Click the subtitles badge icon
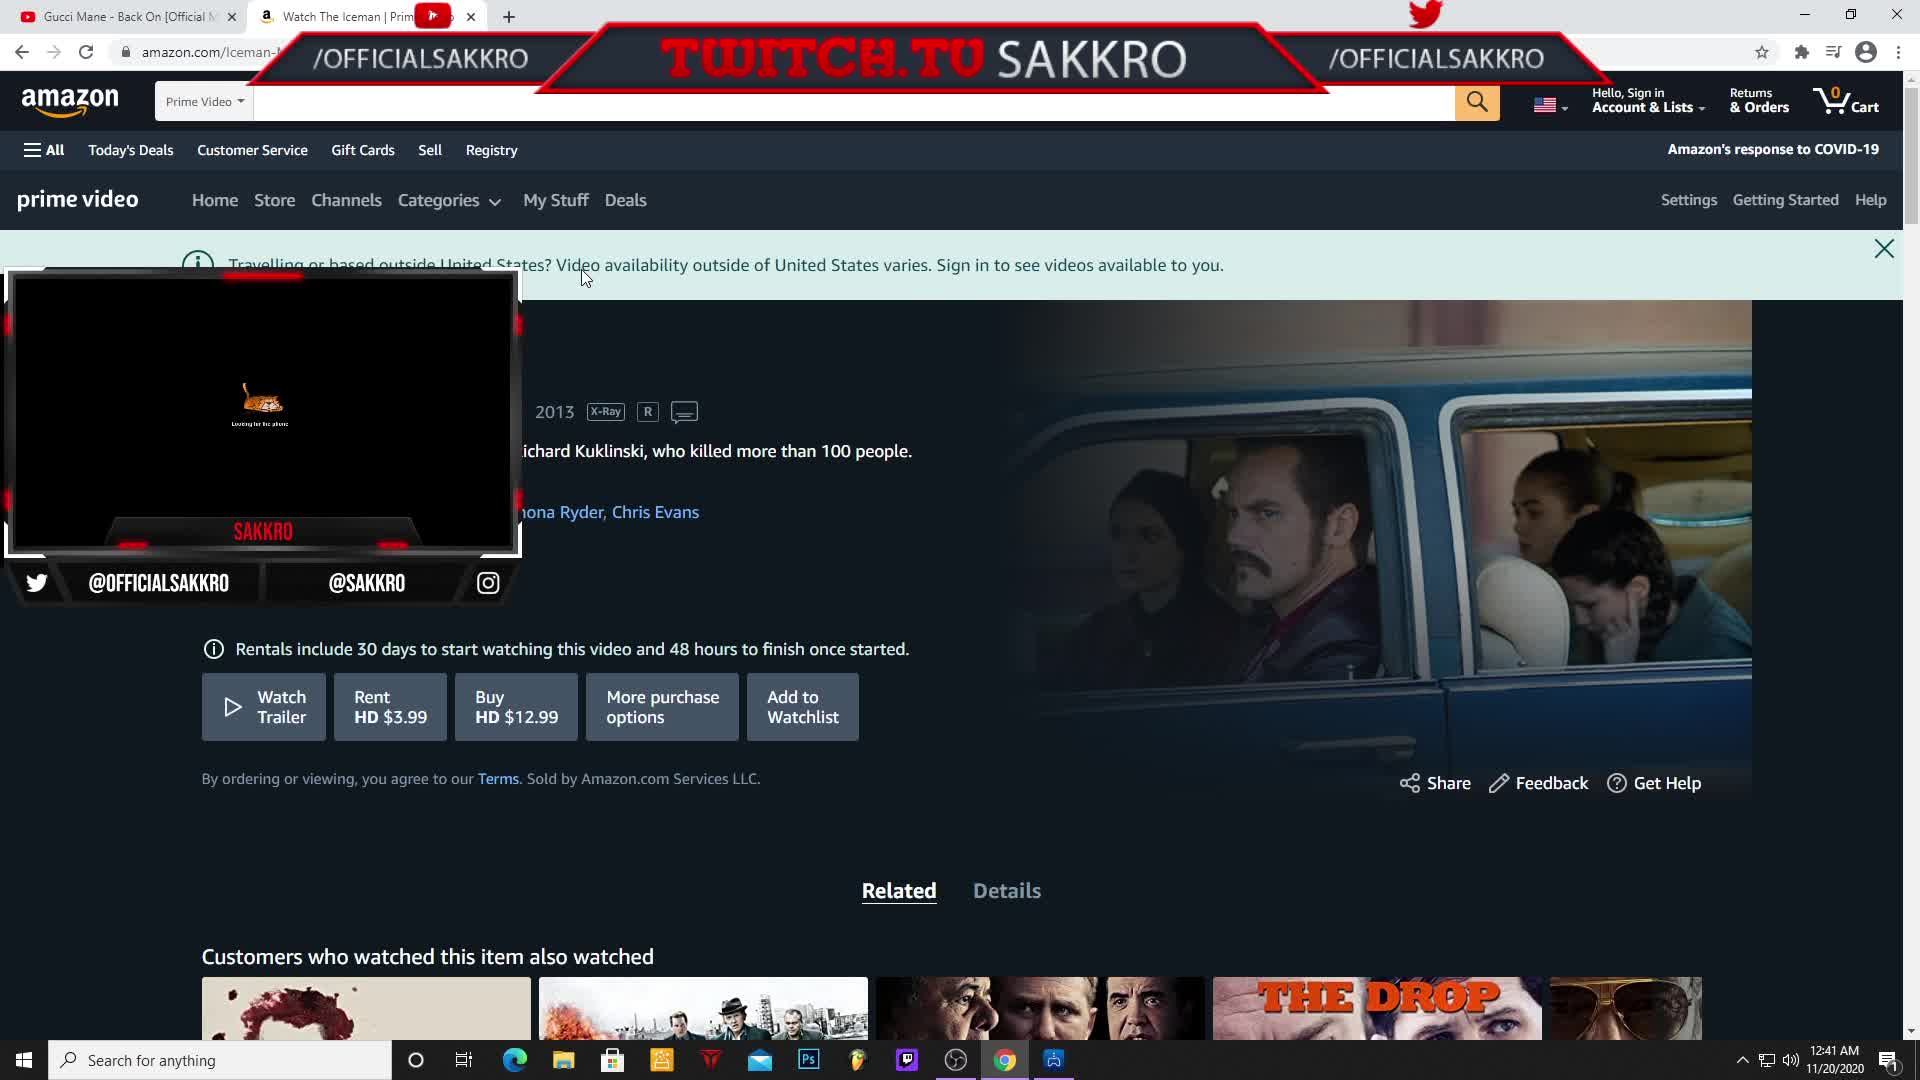This screenshot has height=1080, width=1920. pos(684,412)
